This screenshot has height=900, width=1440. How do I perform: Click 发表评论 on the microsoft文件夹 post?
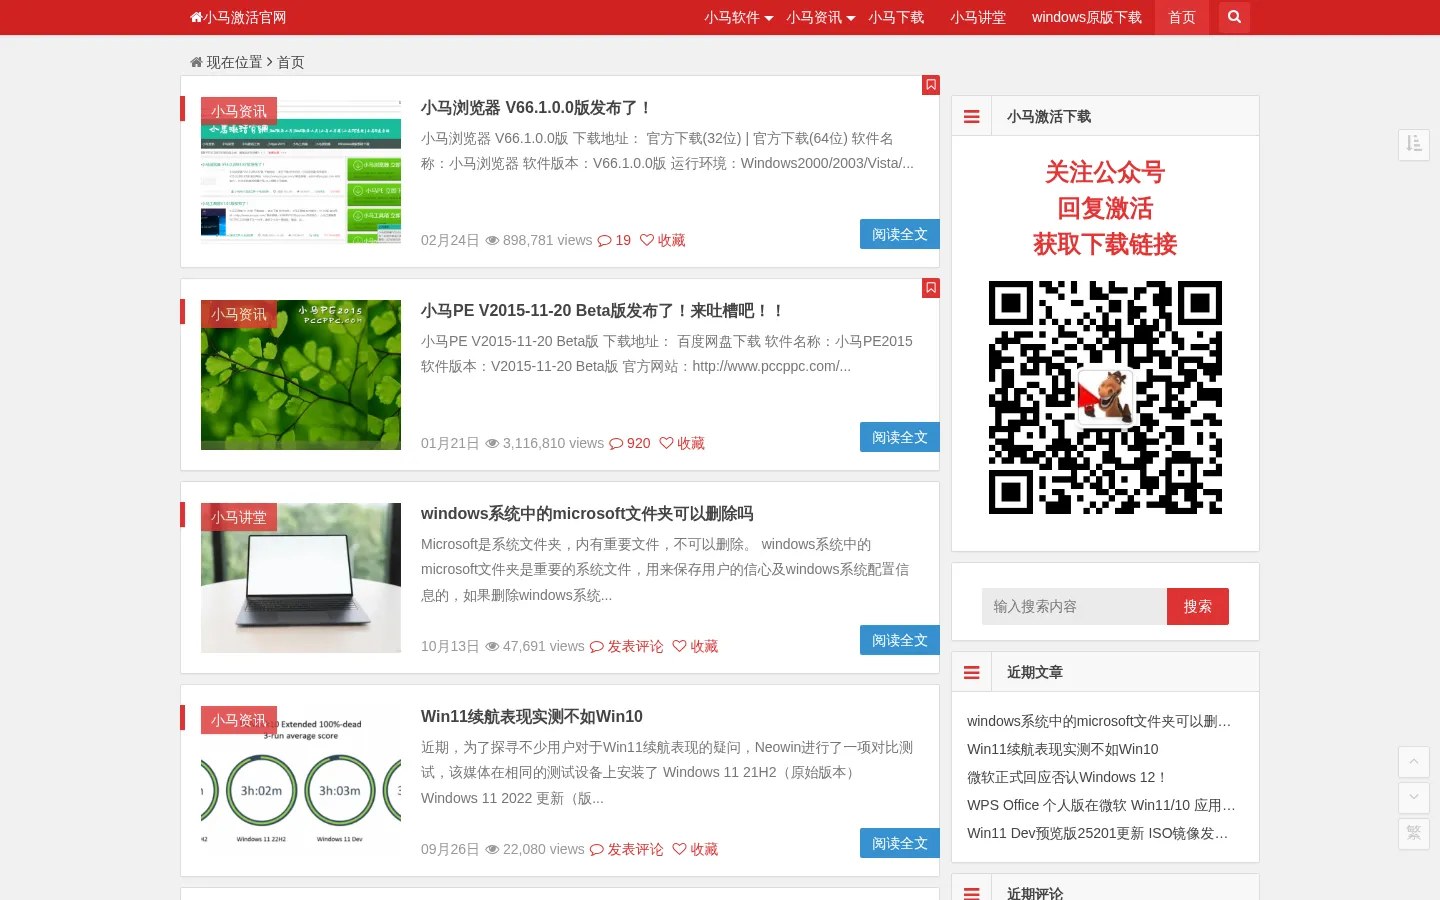pyautogui.click(x=627, y=646)
